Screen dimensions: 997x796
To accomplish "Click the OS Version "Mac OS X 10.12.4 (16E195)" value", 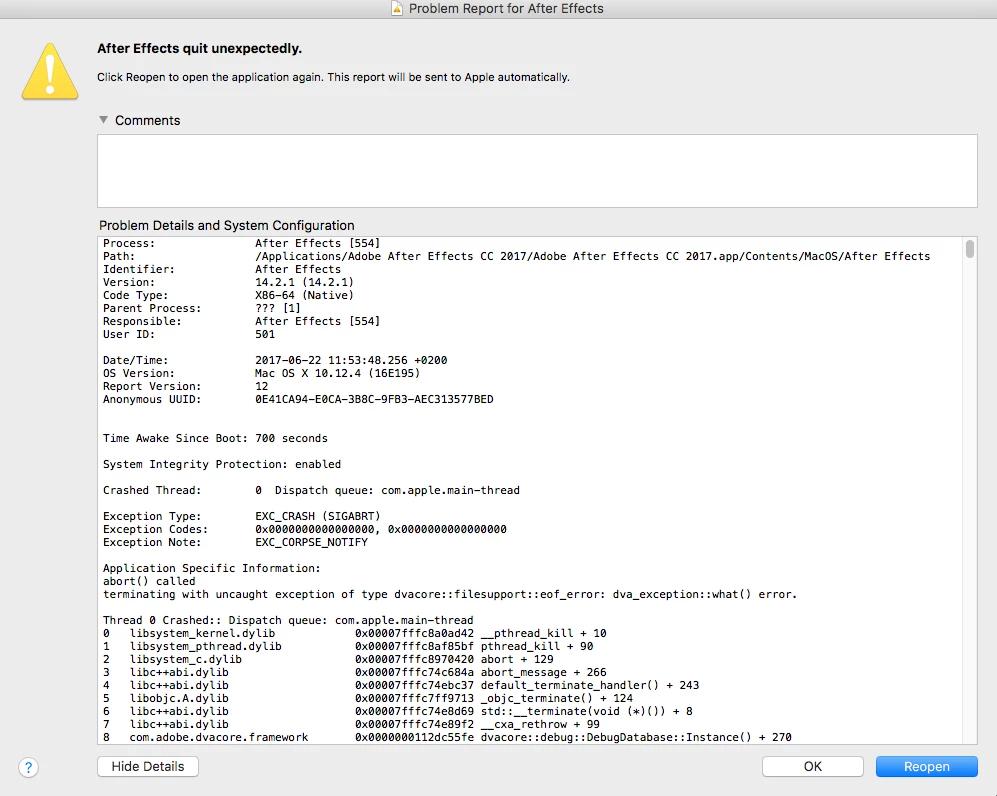I will [338, 373].
